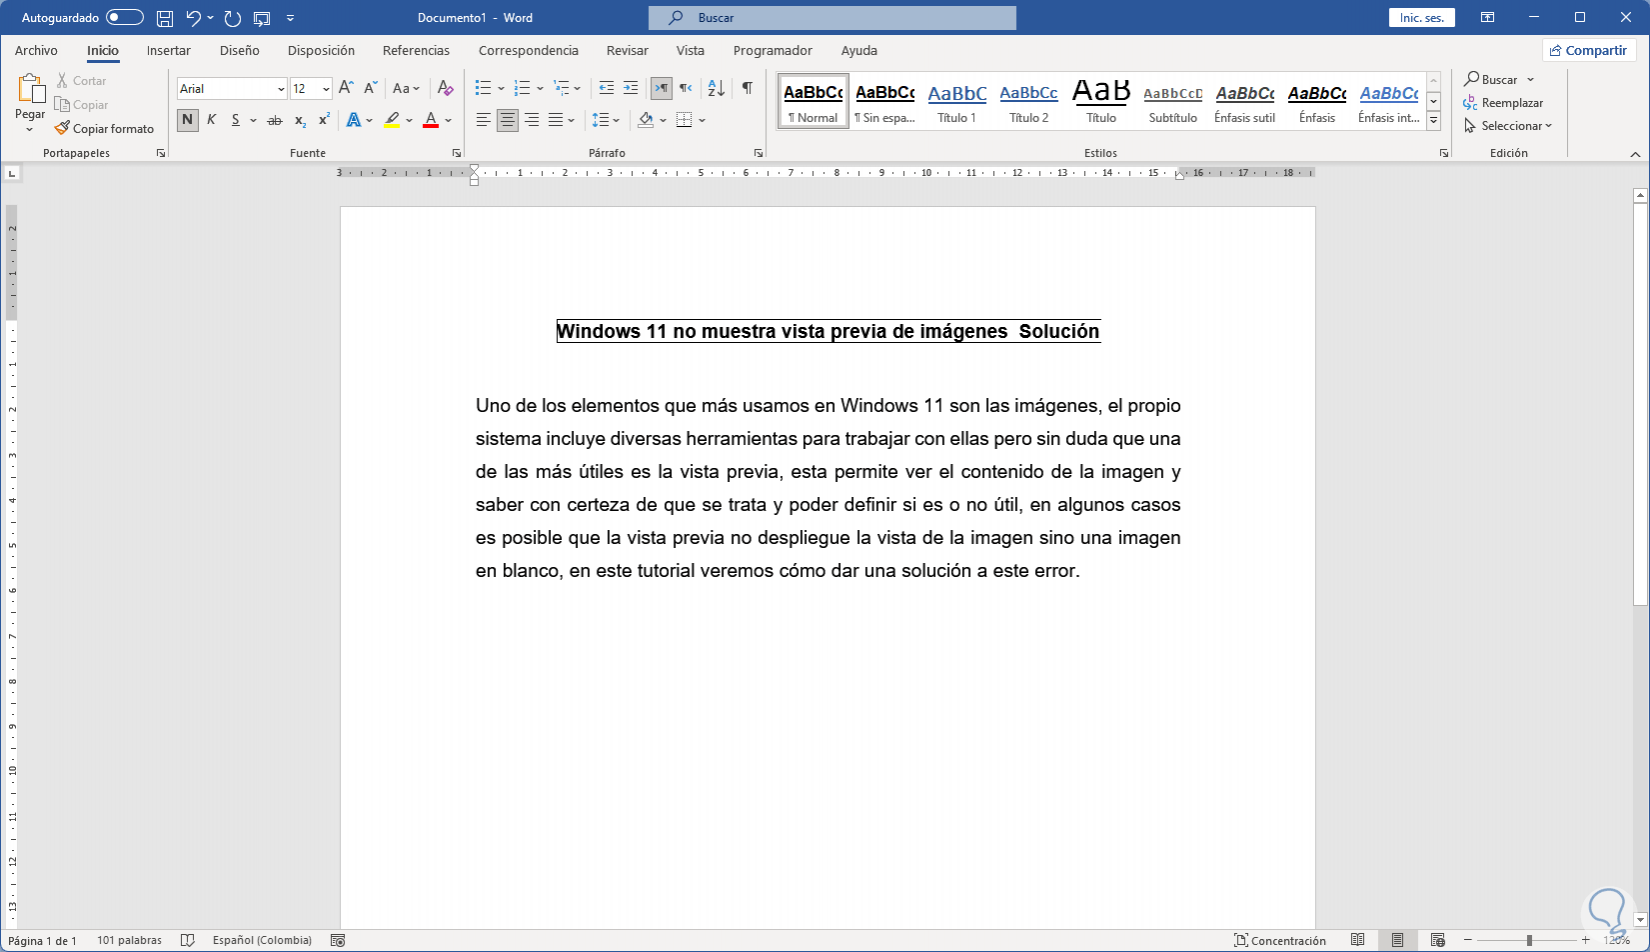1650x952 pixels.
Task: Open the Arial font name dropdown
Action: pos(281,89)
